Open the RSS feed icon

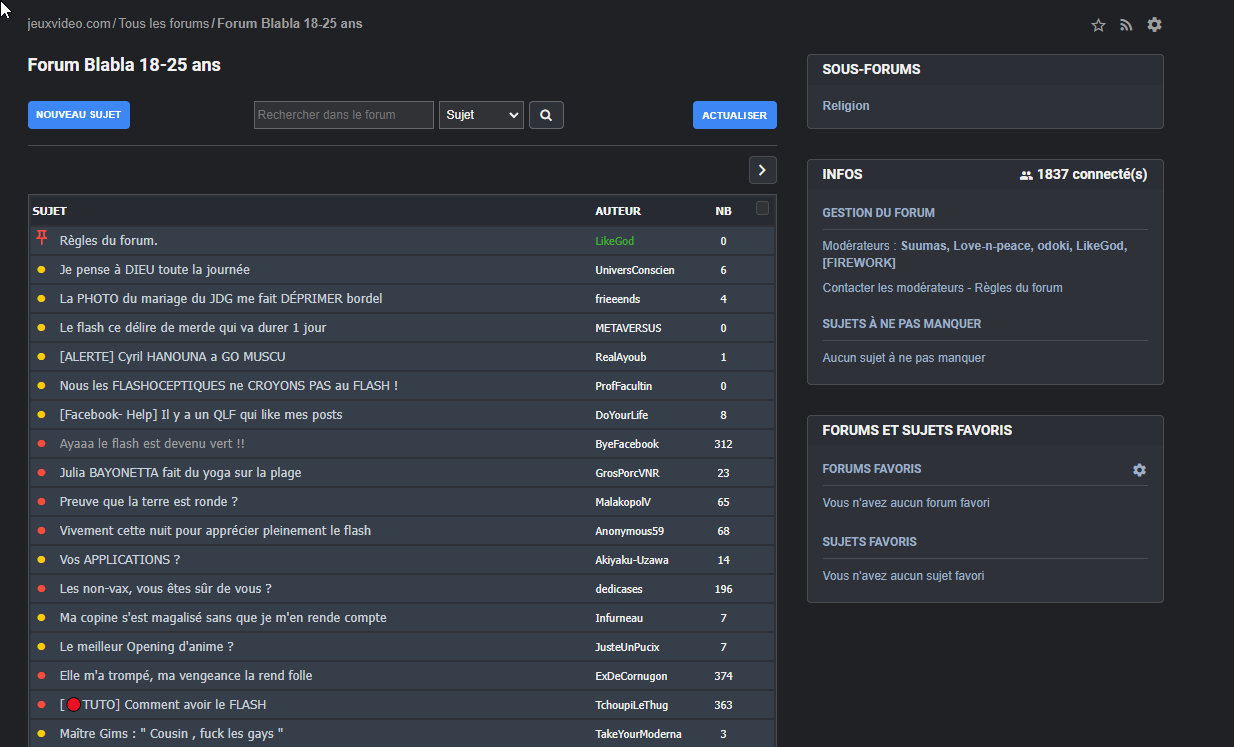tap(1126, 25)
